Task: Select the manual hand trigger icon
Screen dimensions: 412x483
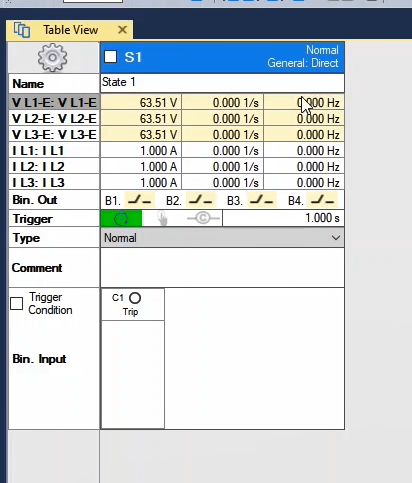Action: [162, 219]
